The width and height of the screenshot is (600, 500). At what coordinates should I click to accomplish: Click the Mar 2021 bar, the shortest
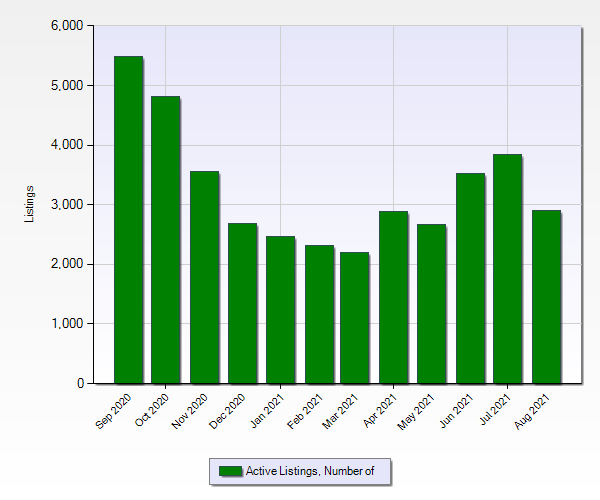point(355,318)
